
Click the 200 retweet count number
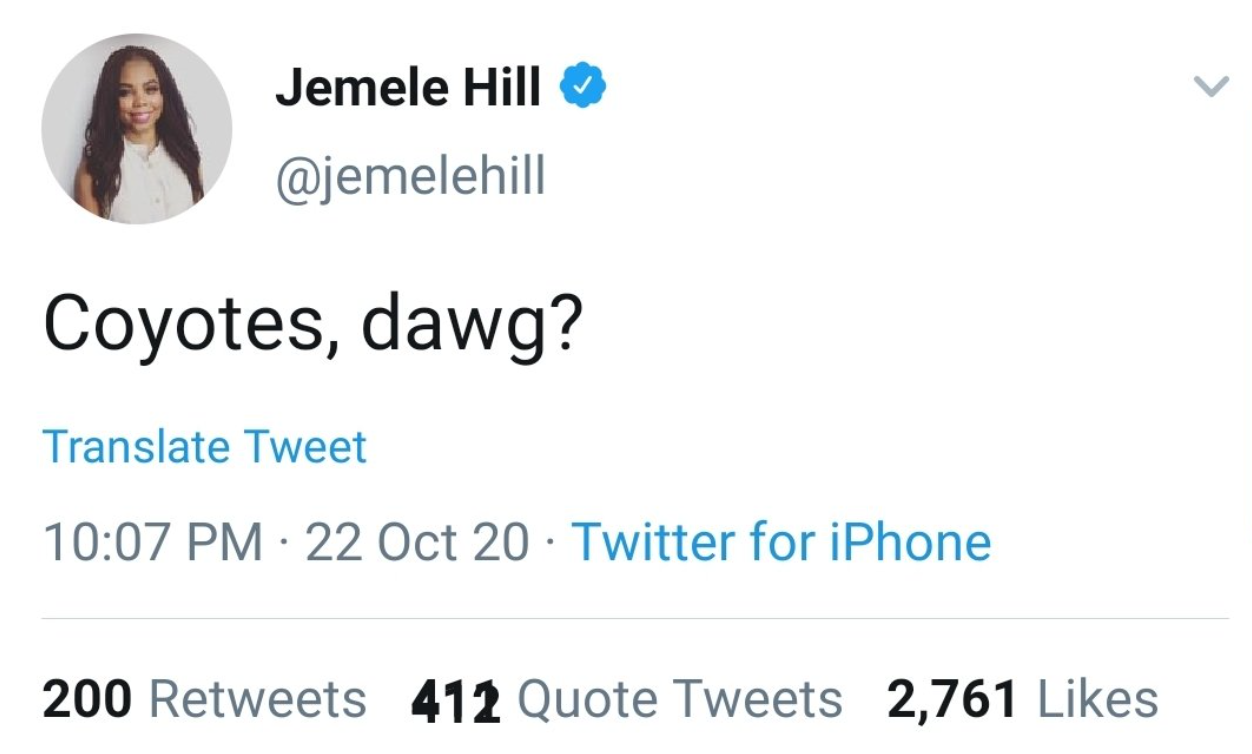click(87, 699)
